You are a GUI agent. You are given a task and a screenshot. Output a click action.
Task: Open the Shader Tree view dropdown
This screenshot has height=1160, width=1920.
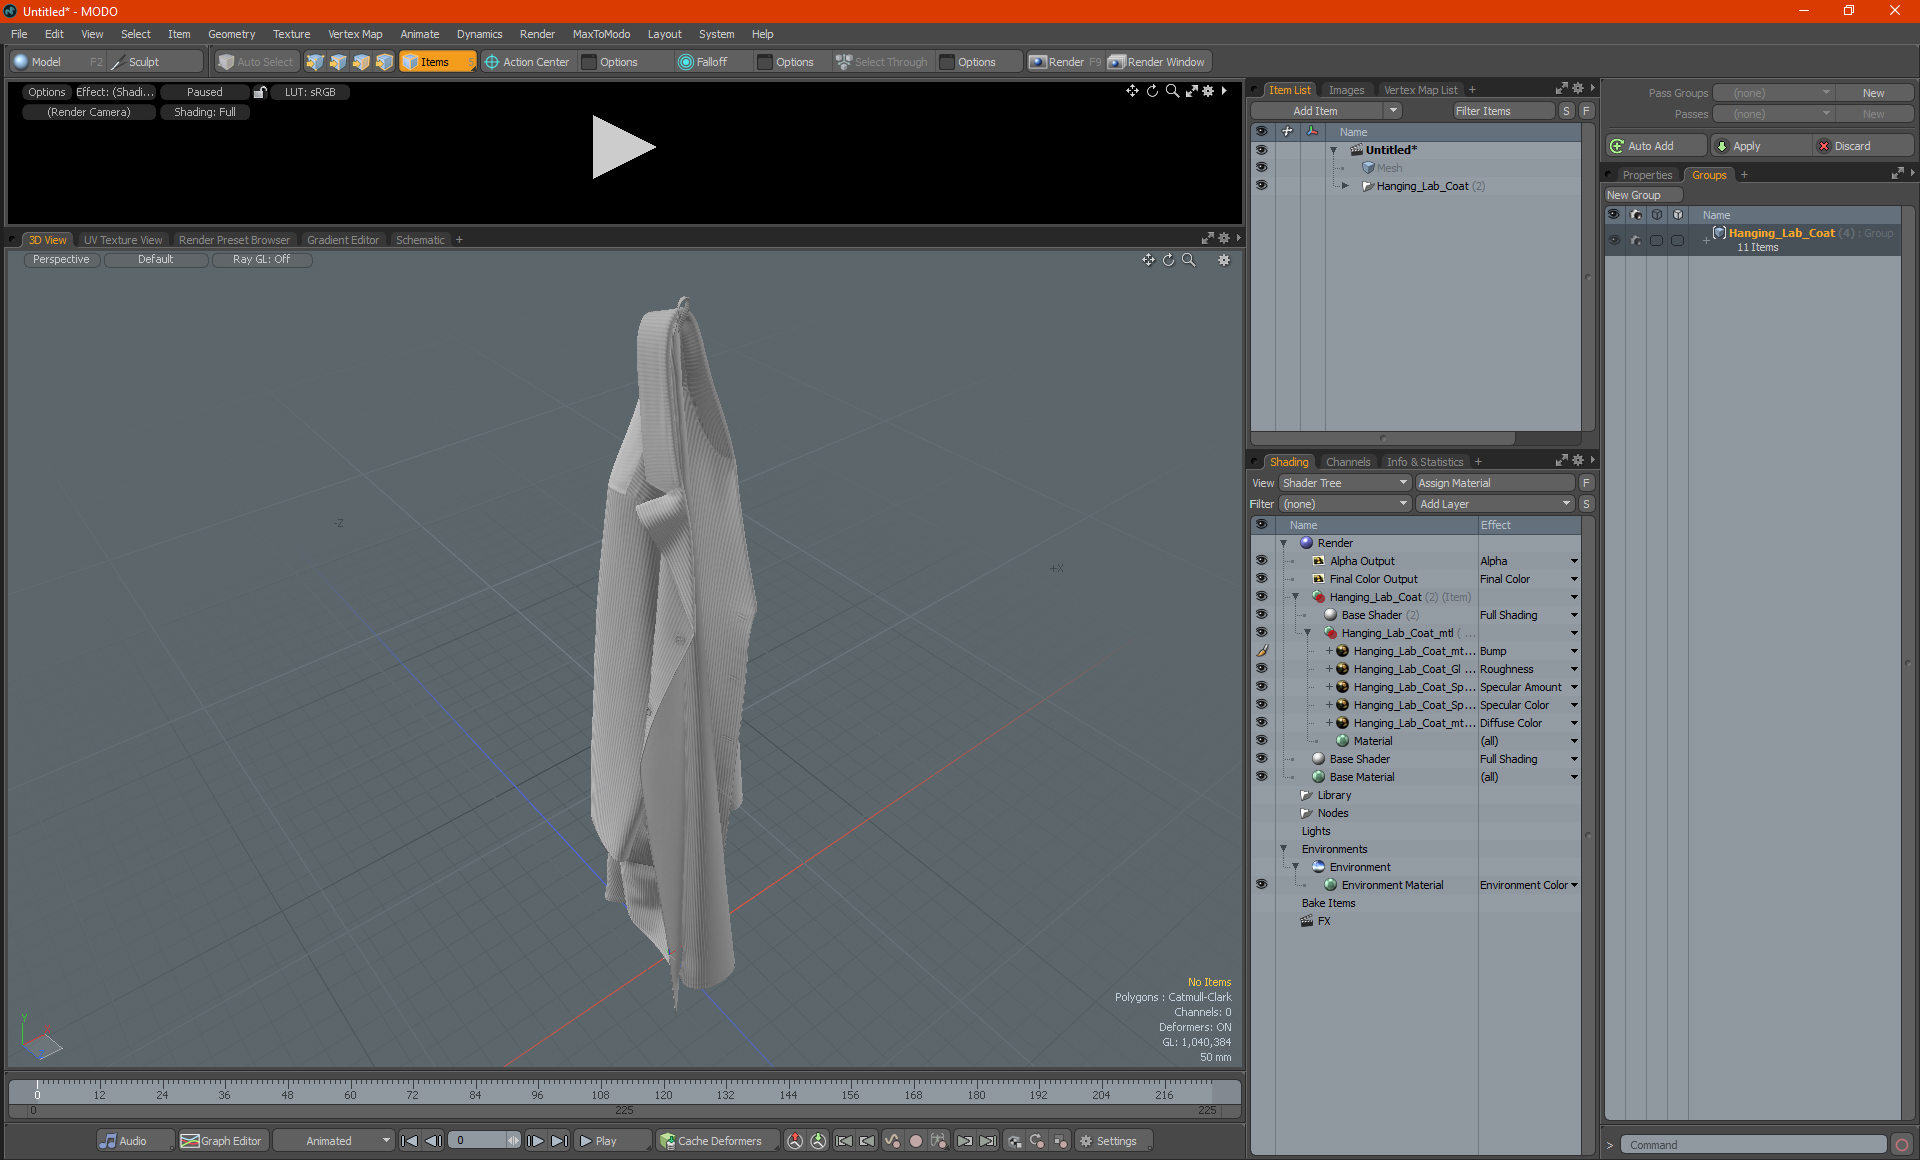pos(1343,483)
